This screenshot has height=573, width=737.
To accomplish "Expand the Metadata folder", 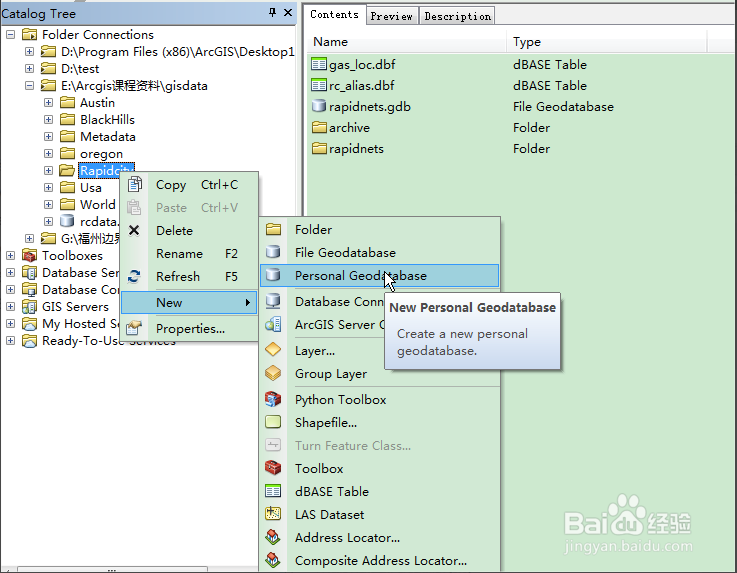I will 48,136.
